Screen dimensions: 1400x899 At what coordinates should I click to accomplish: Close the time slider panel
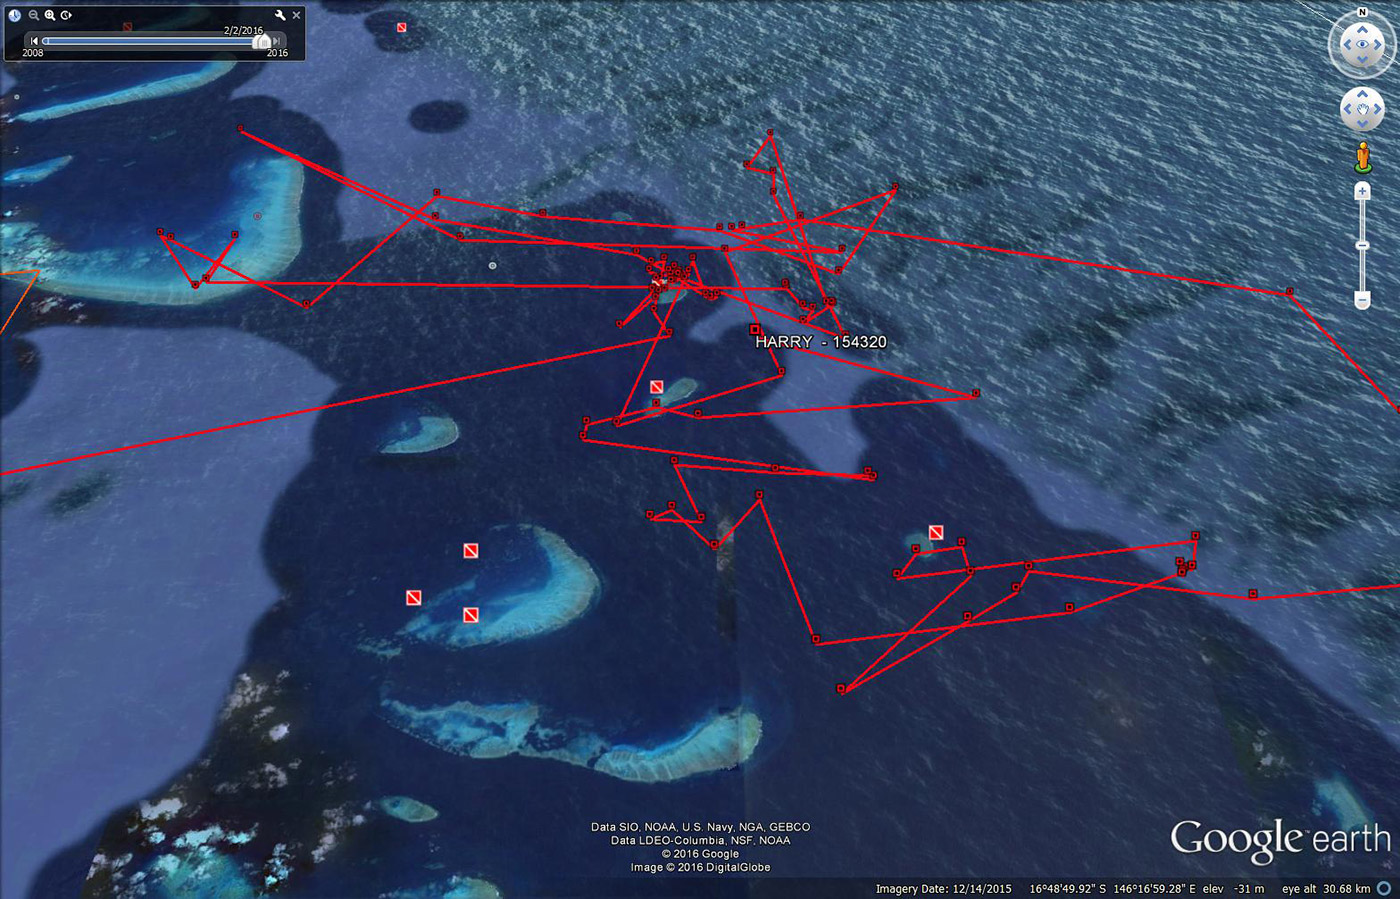[296, 15]
